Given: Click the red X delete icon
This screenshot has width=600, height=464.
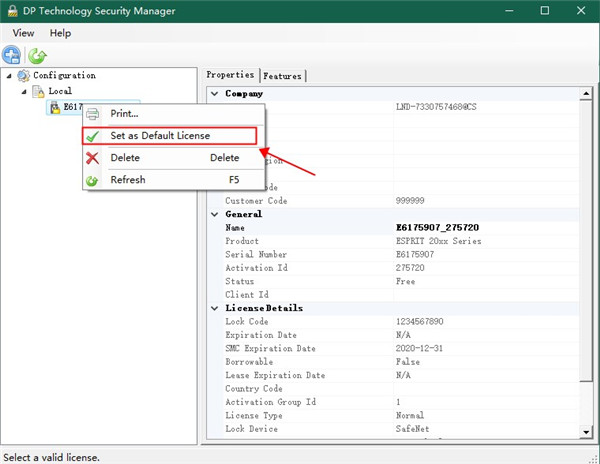Looking at the screenshot, I should (93, 158).
